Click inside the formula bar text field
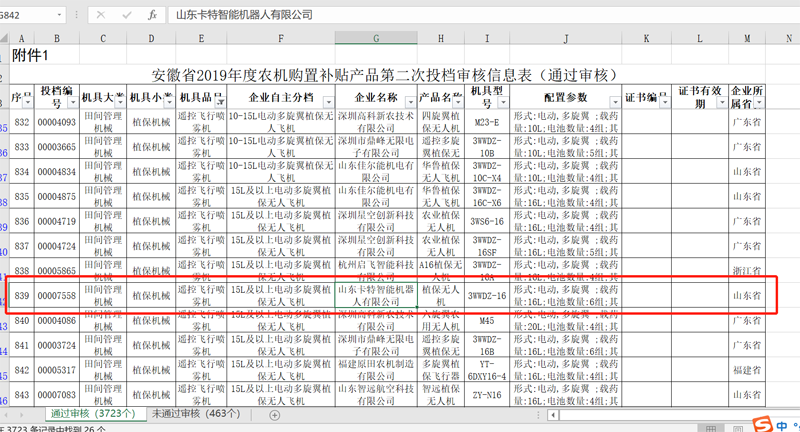800x432 pixels. tap(450, 15)
